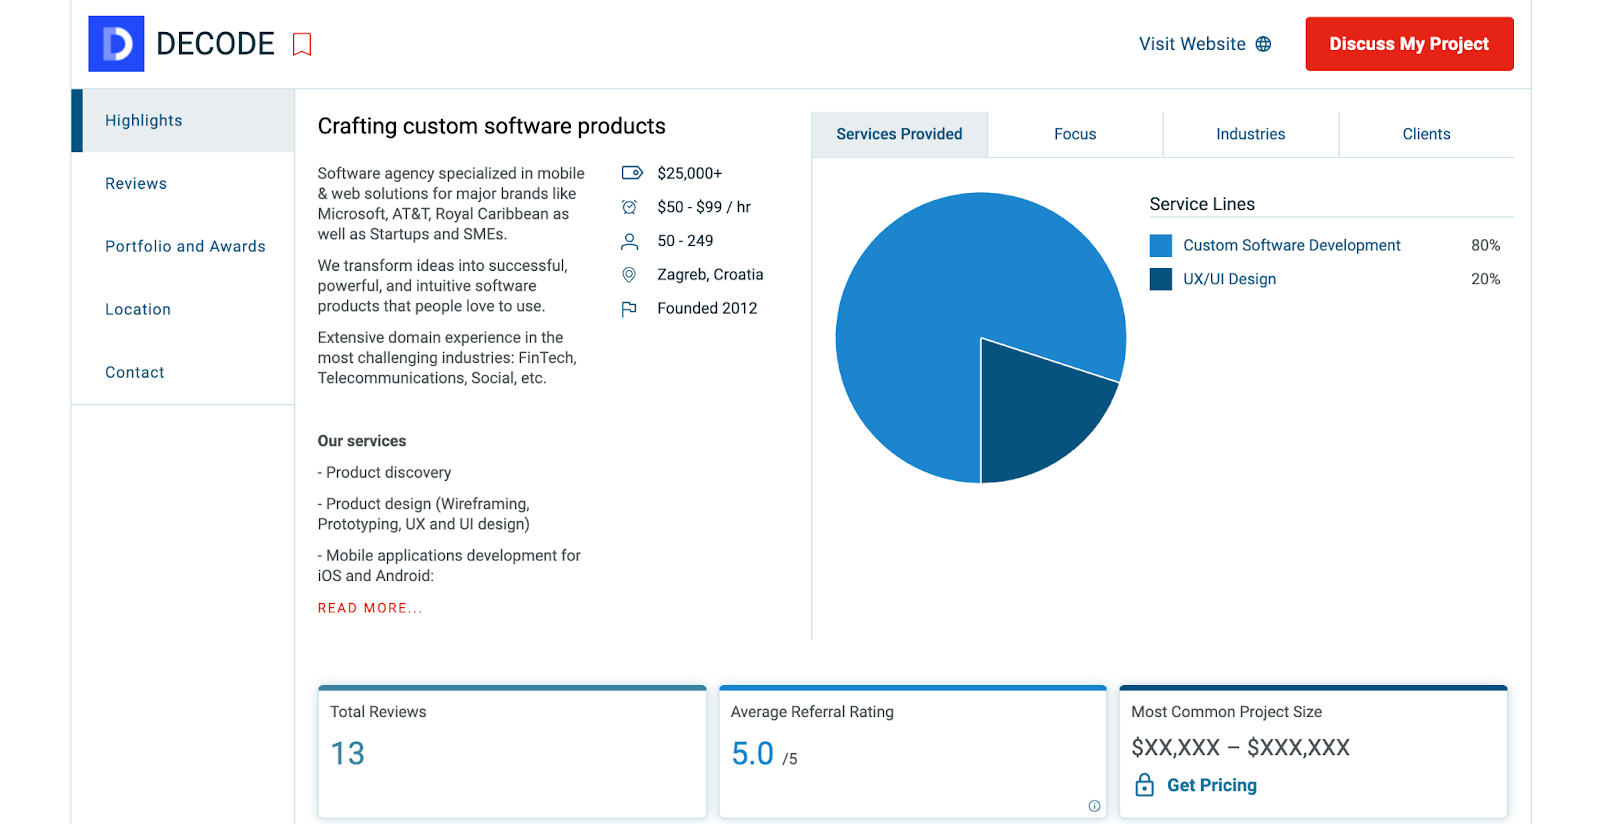
Task: Click the Total Reviews label
Action: [x=378, y=712]
